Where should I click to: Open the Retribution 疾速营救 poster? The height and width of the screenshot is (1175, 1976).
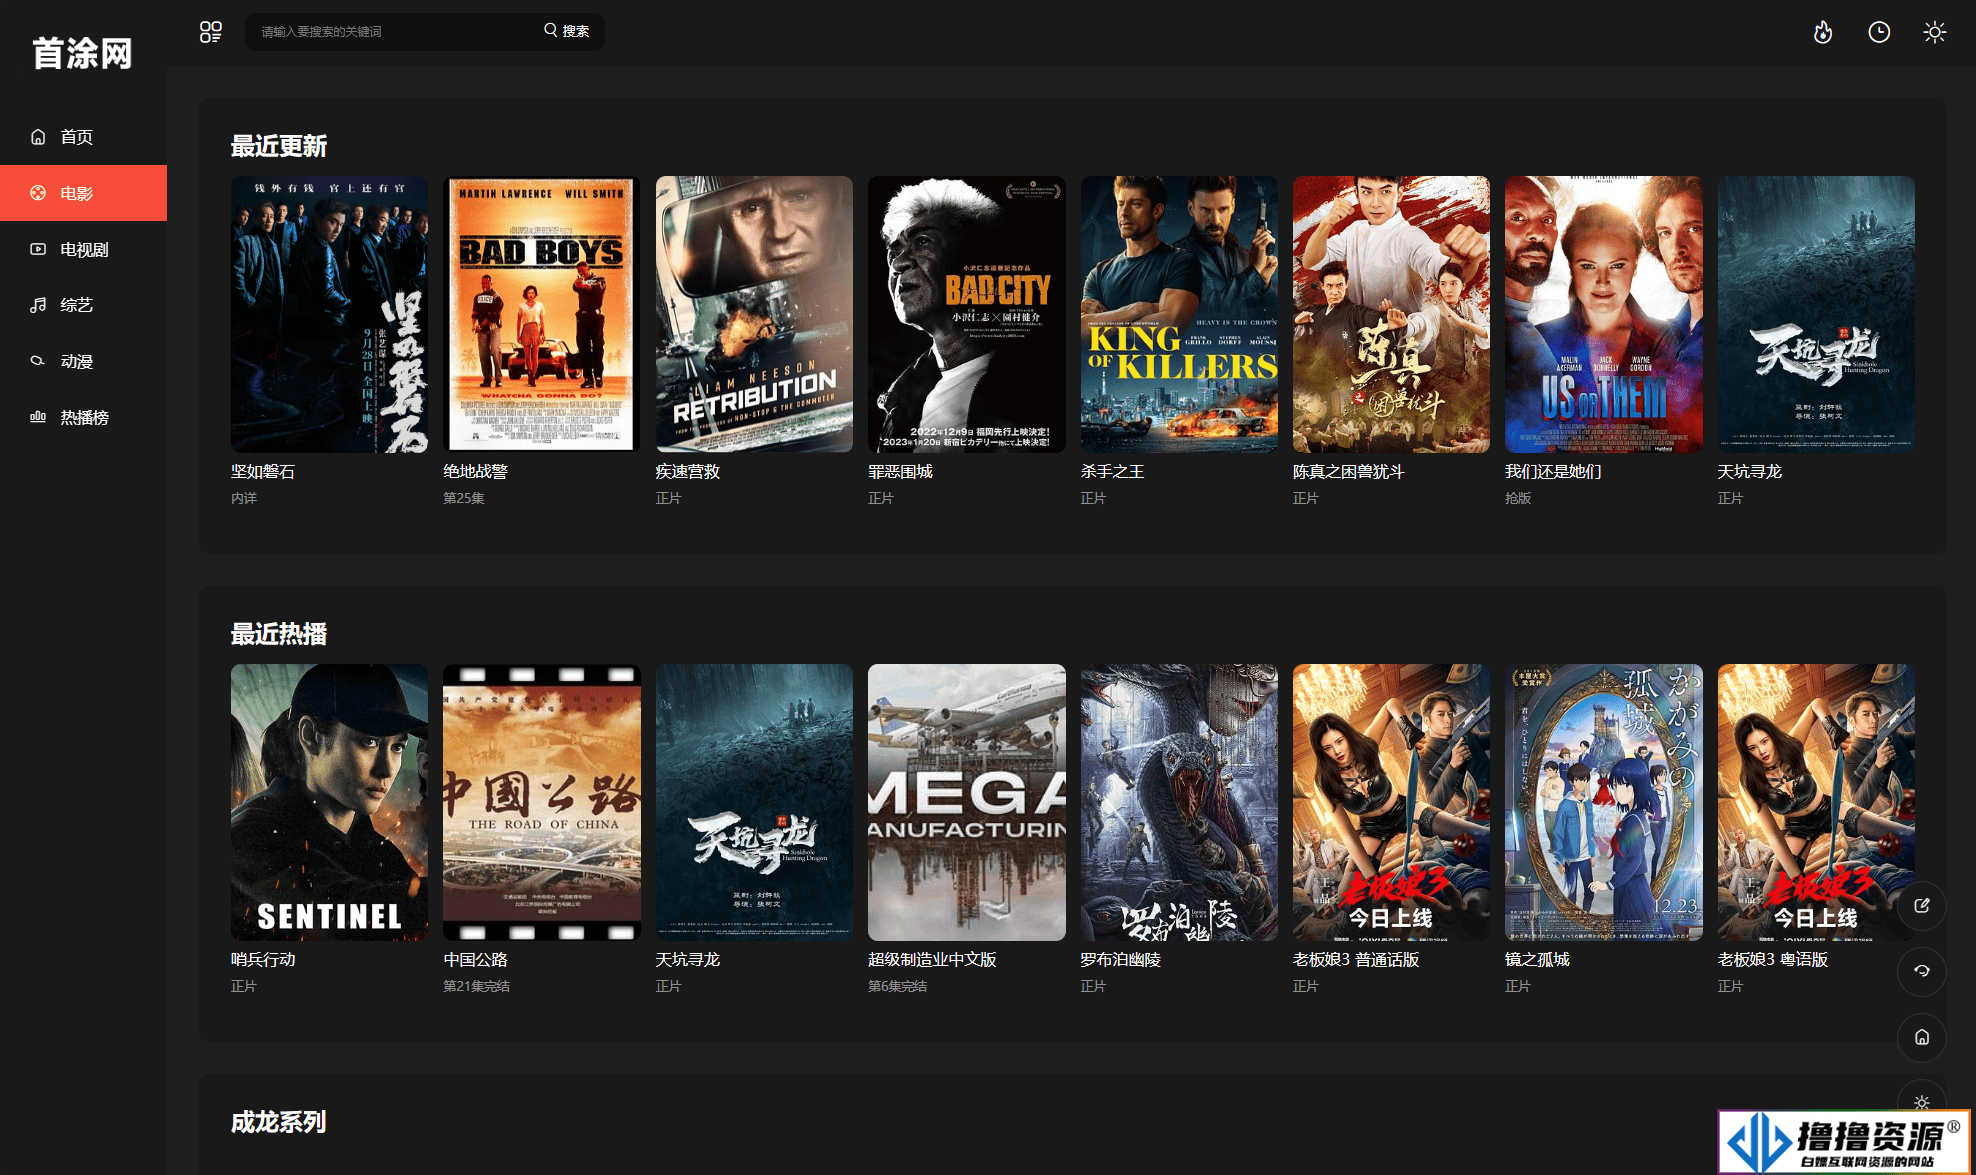click(754, 315)
